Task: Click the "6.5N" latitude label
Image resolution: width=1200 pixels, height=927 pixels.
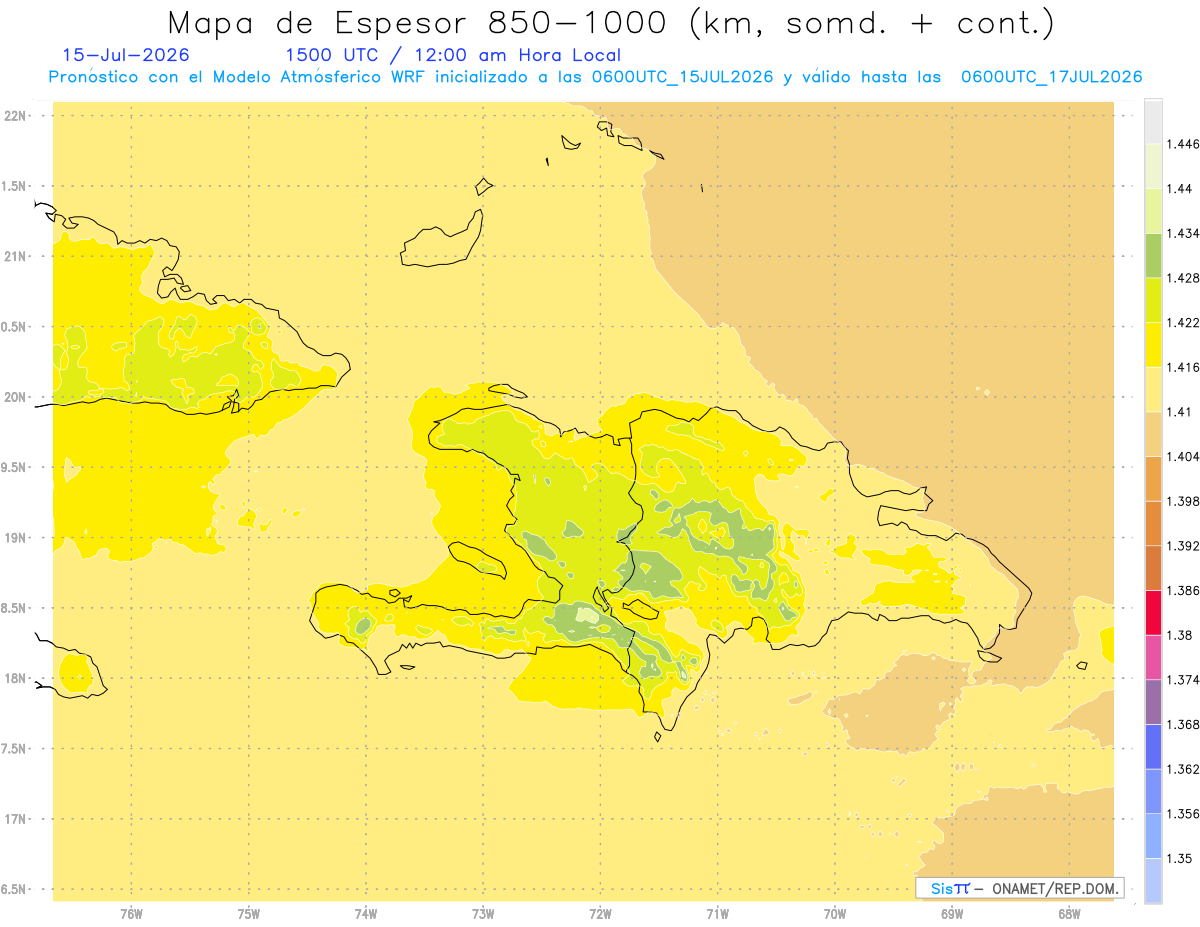Action: click(14, 889)
